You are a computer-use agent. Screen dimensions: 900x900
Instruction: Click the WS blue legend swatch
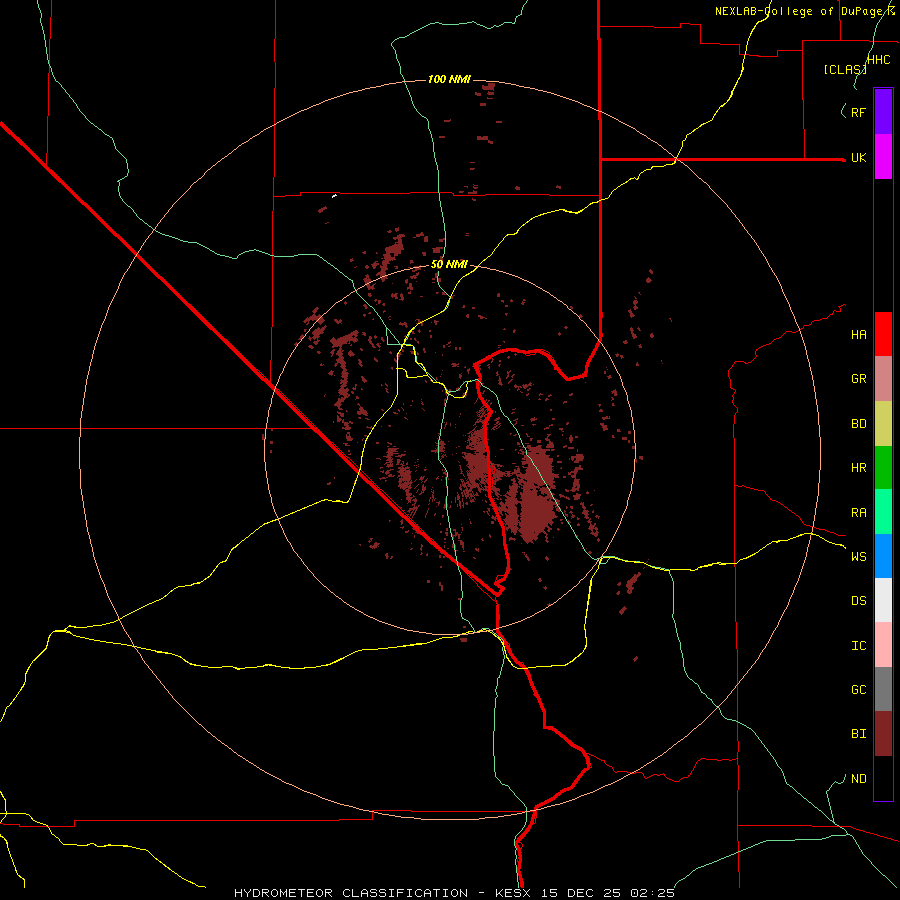click(x=883, y=556)
